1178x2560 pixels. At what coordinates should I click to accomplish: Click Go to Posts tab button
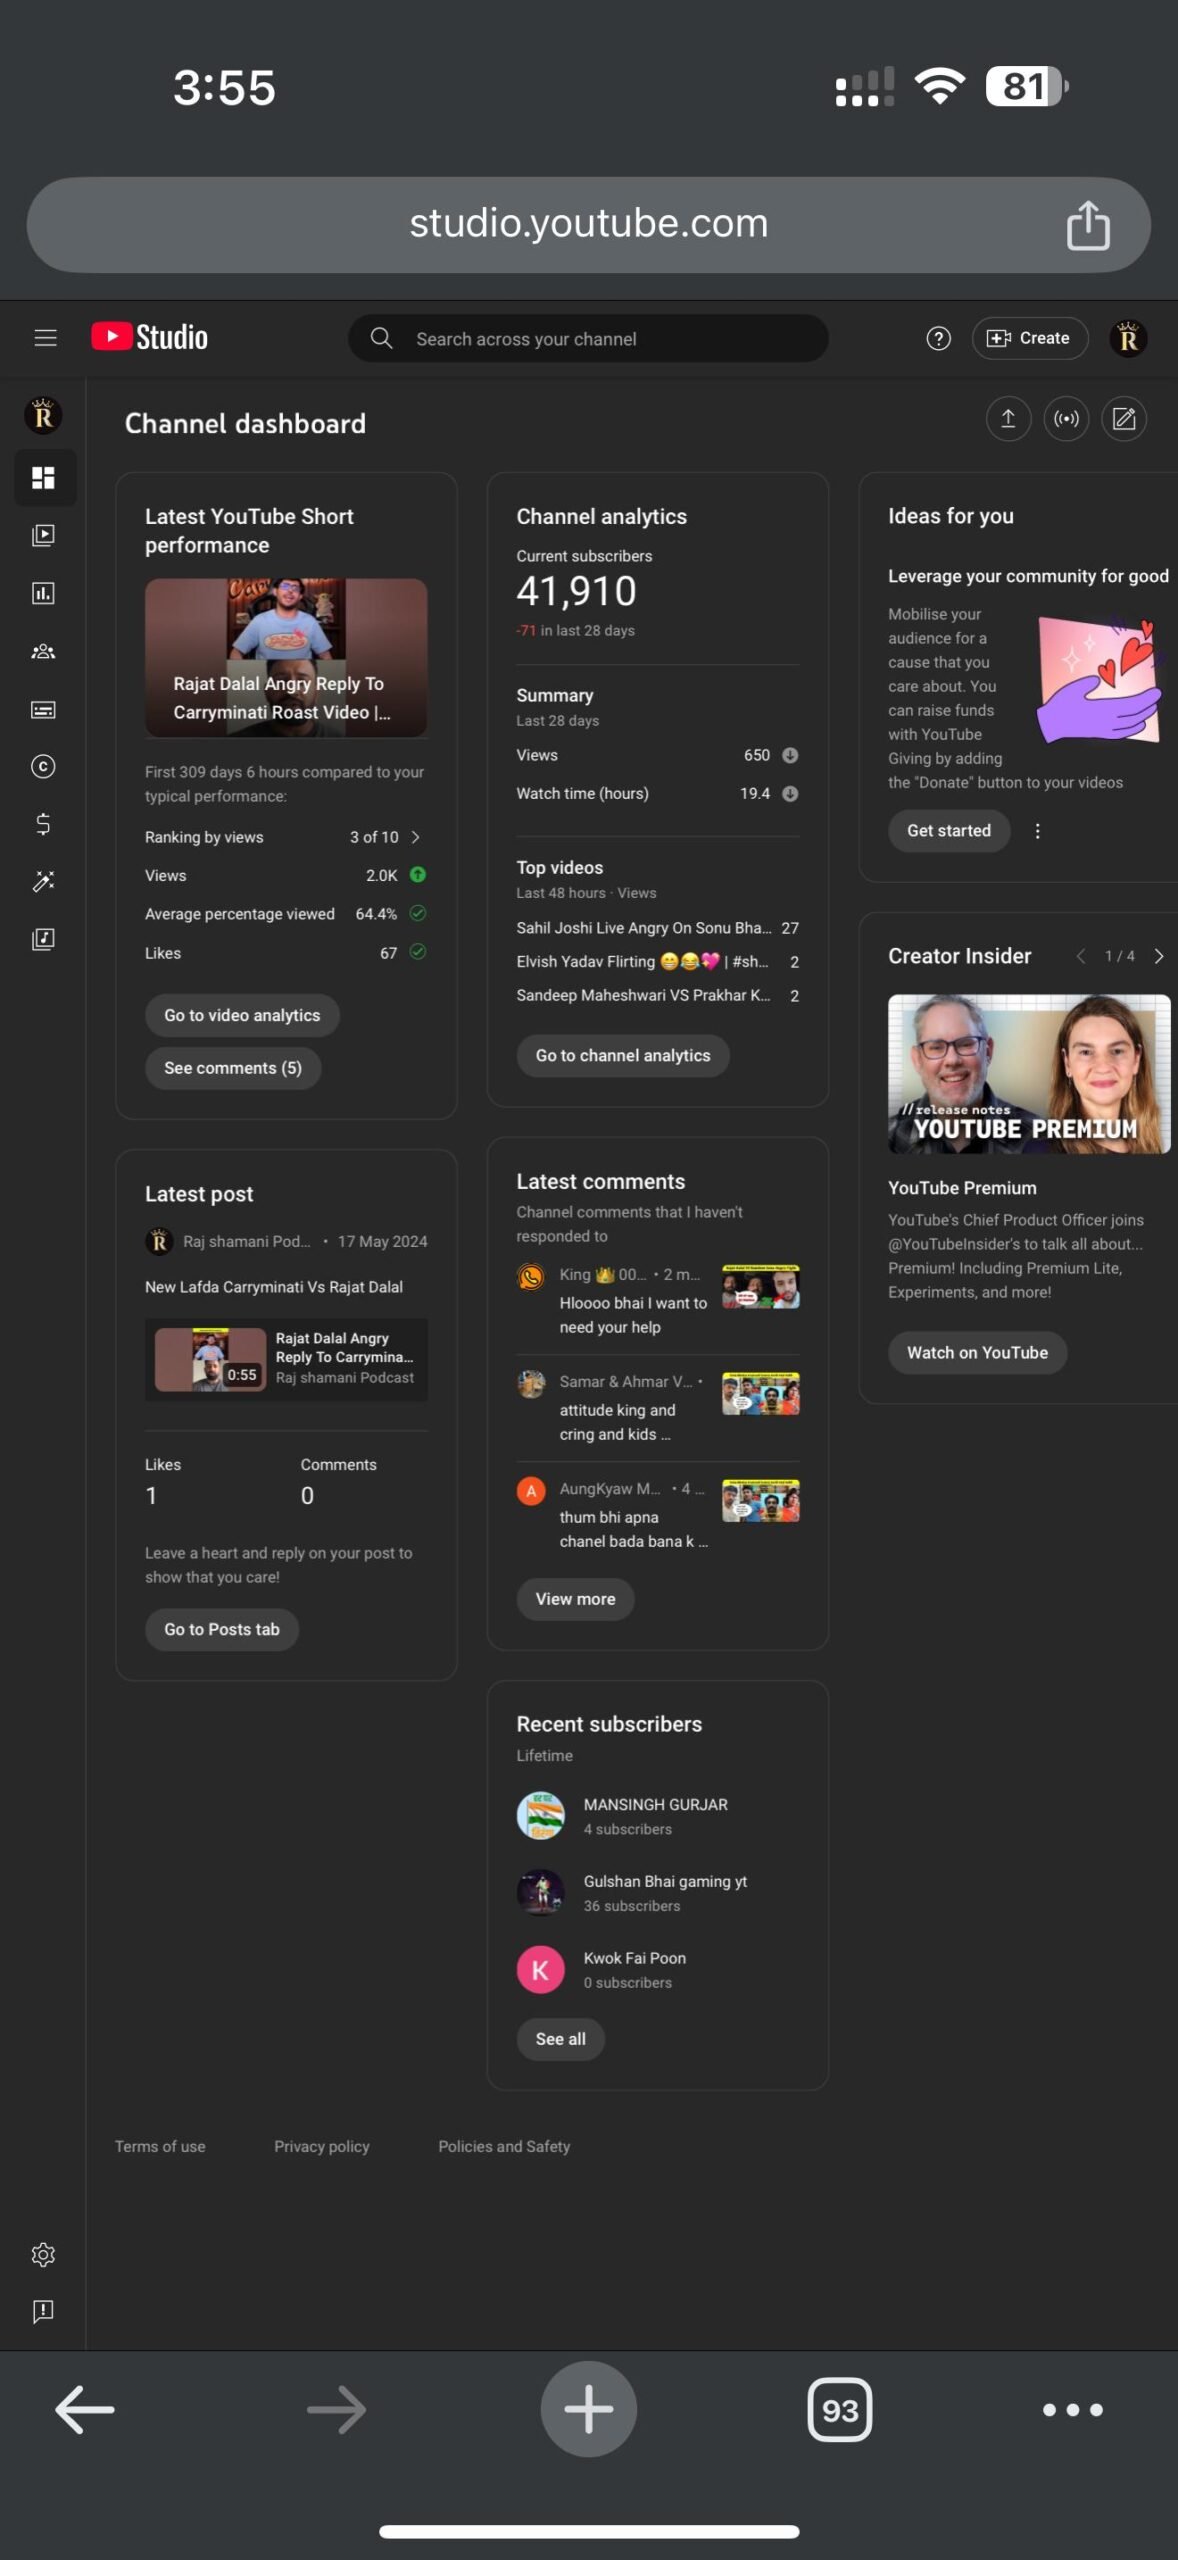(222, 1630)
